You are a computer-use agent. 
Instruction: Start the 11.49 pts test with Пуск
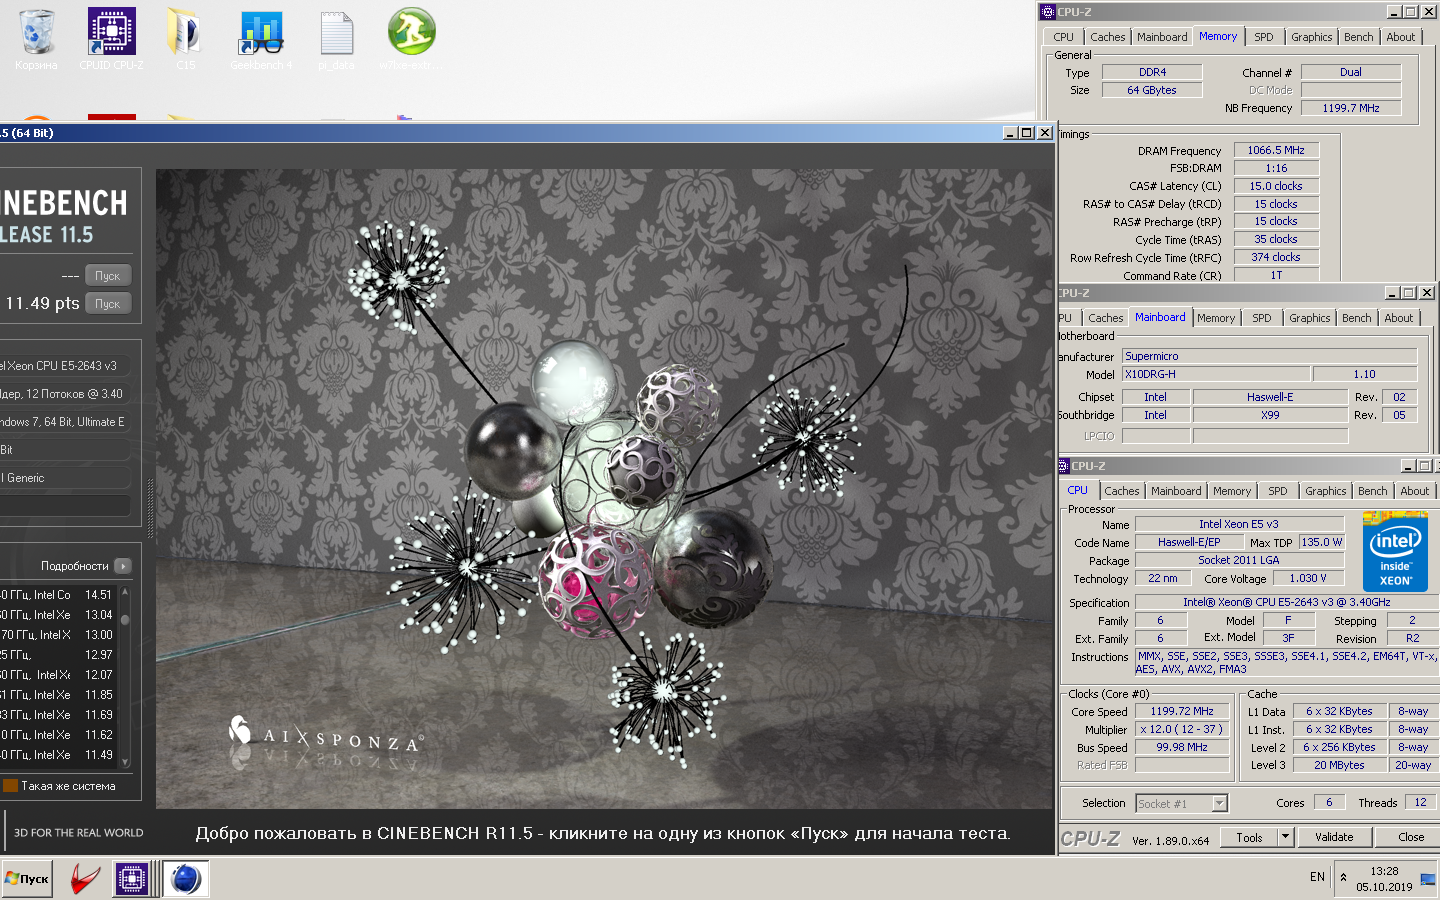tap(108, 303)
